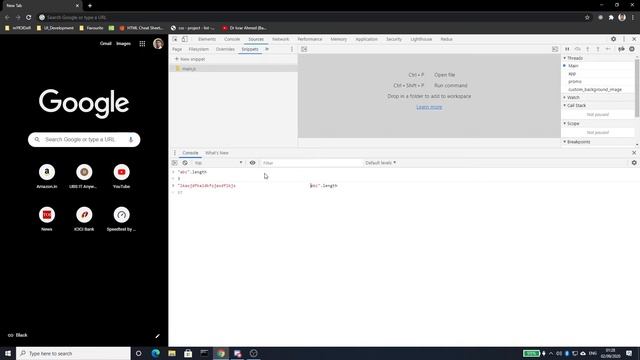640x360 pixels.
Task: Focus the Google search box
Action: click(84, 140)
